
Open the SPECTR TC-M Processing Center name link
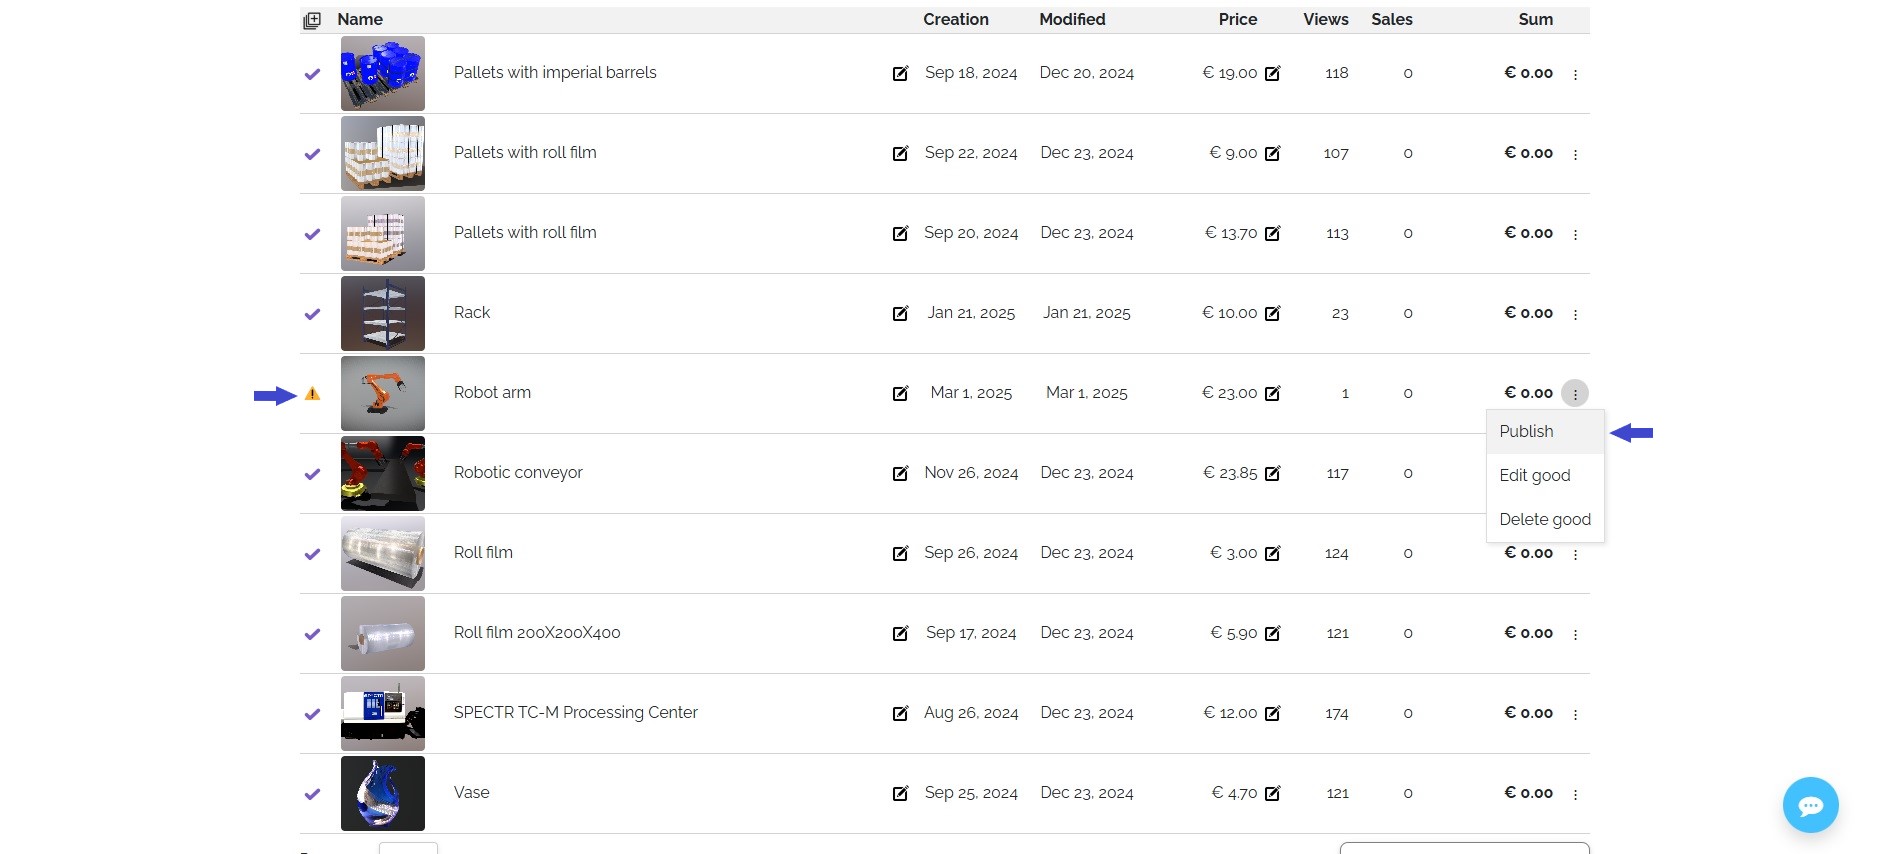(575, 712)
